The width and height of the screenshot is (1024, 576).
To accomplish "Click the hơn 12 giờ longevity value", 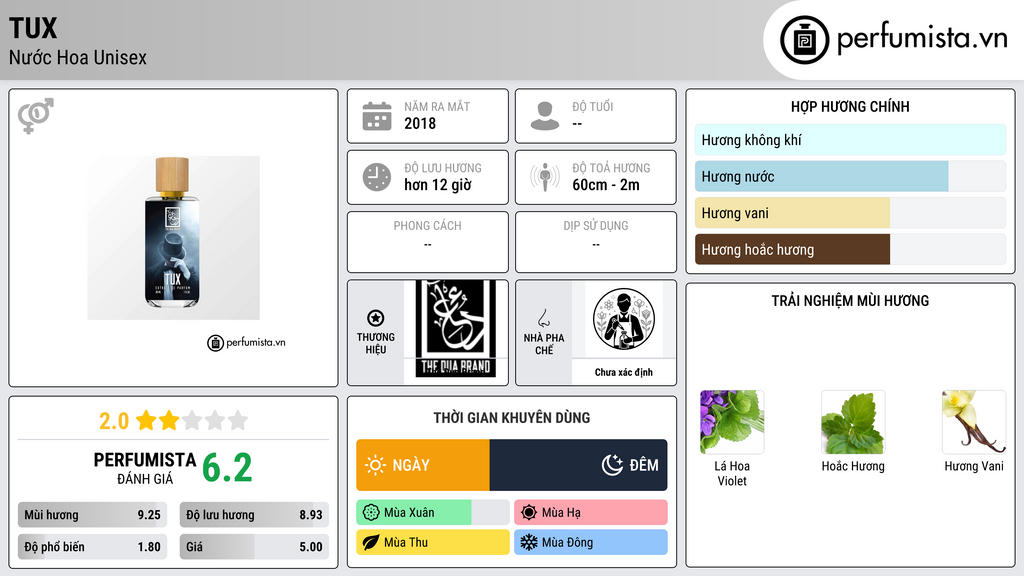I will tap(438, 185).
